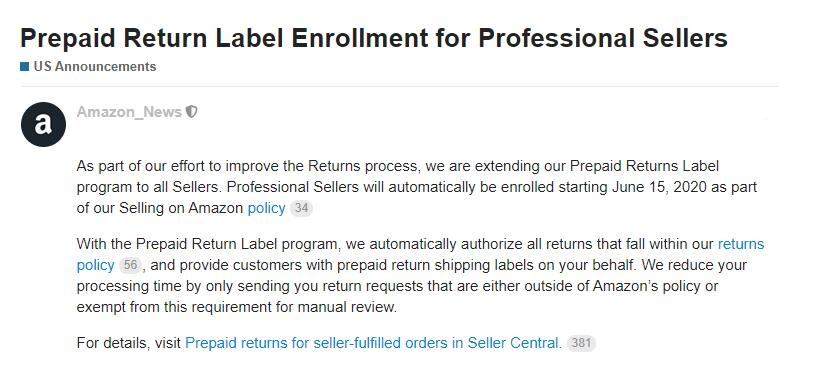Click the 56 click-count badge
Viewport: 813px width, 381px height.
pos(130,265)
